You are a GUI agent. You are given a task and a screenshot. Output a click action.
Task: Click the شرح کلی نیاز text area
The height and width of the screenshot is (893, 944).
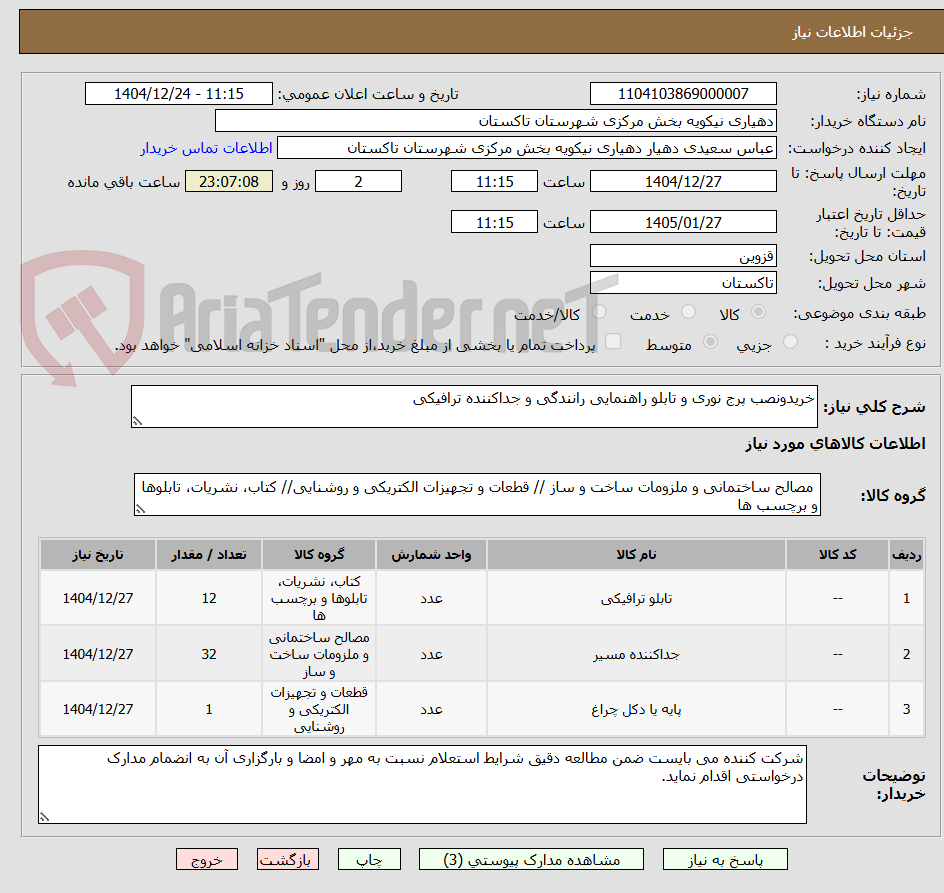[x=474, y=406]
